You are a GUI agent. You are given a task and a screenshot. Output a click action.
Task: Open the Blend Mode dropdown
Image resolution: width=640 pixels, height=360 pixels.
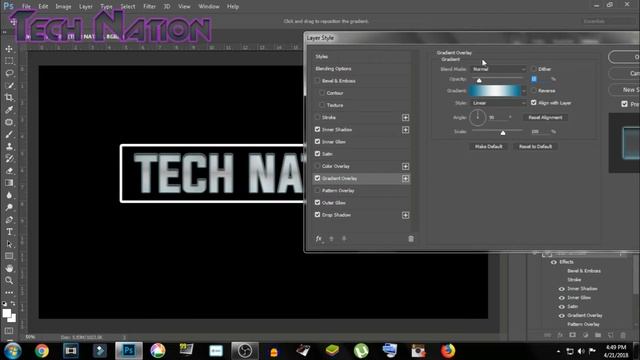499,69
